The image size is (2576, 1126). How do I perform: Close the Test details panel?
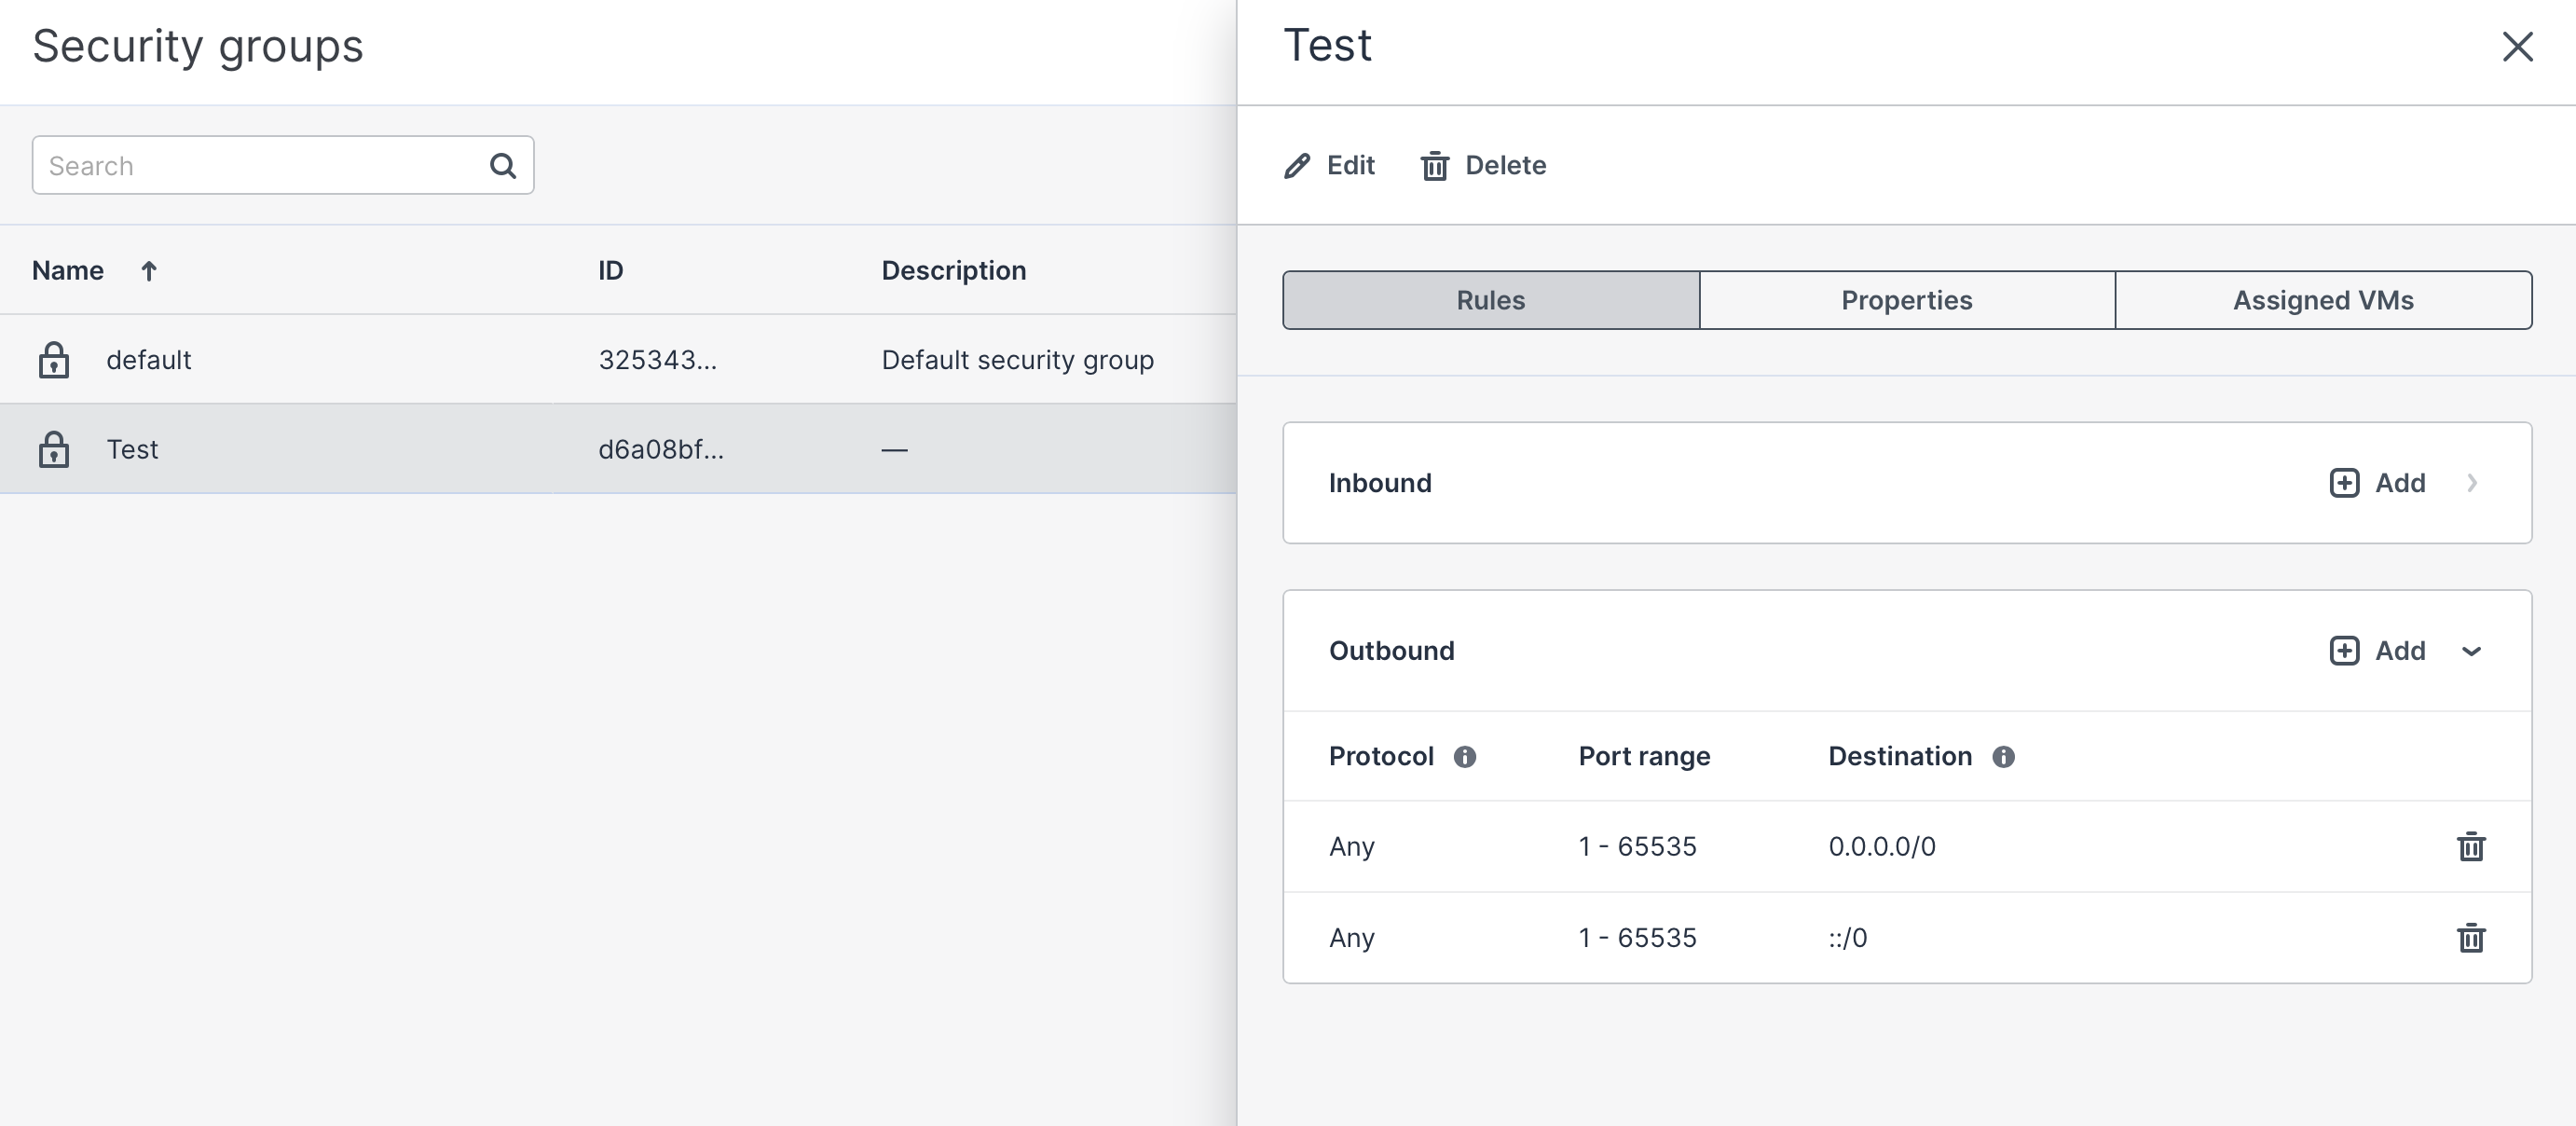click(x=2517, y=46)
